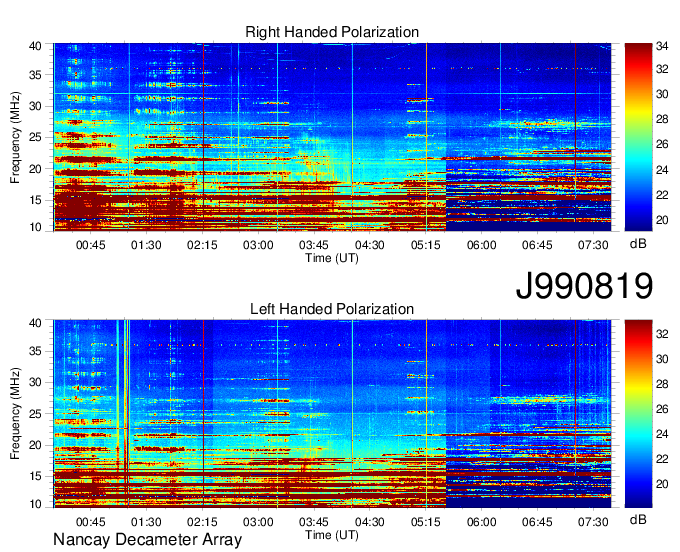
Task: Click 06:45 time tick on Left Handed plot
Action: 537,522
